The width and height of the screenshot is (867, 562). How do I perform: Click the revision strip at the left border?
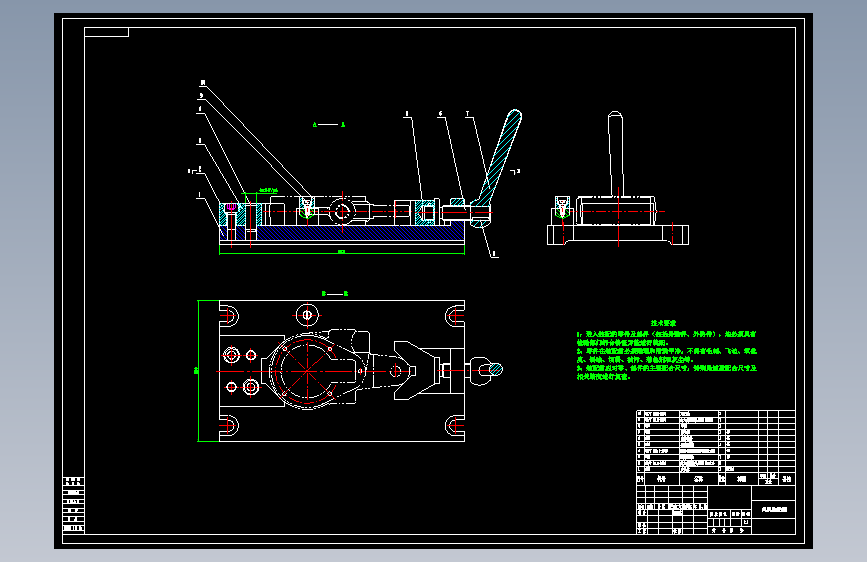(x=74, y=504)
